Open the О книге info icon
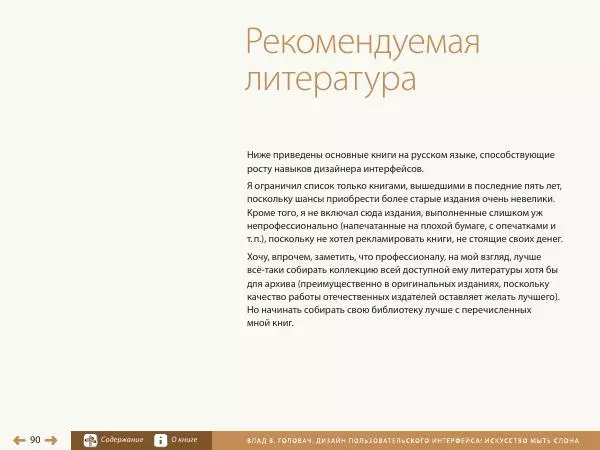Viewport: 600px width, 450px height. (x=160, y=440)
